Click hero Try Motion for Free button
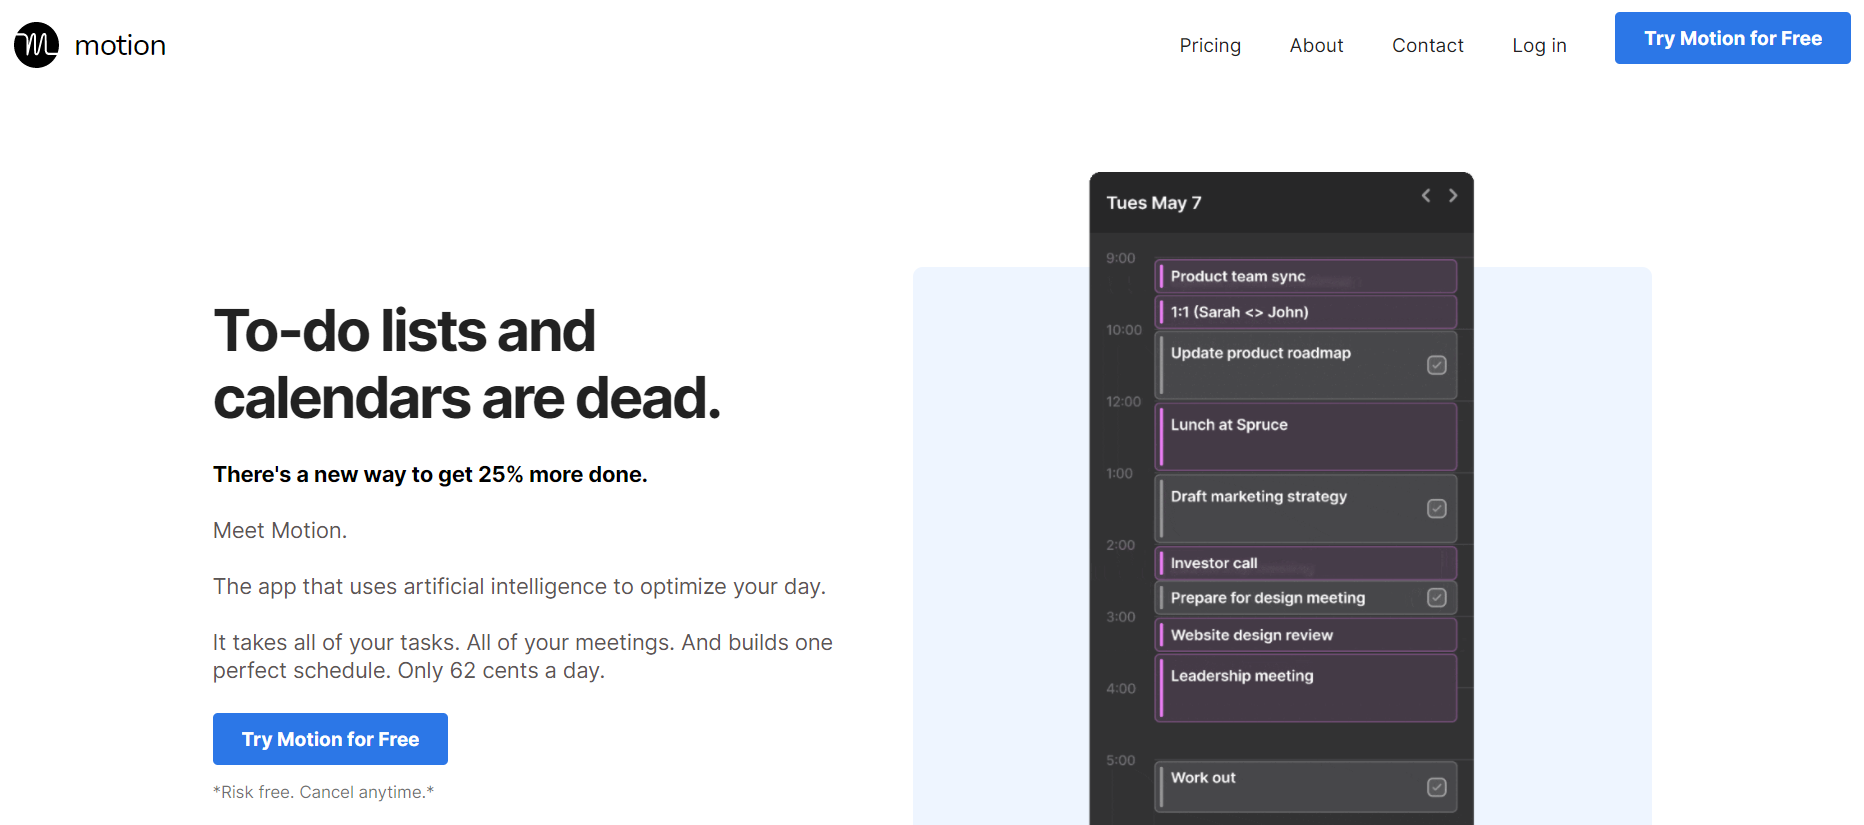 pyautogui.click(x=330, y=739)
